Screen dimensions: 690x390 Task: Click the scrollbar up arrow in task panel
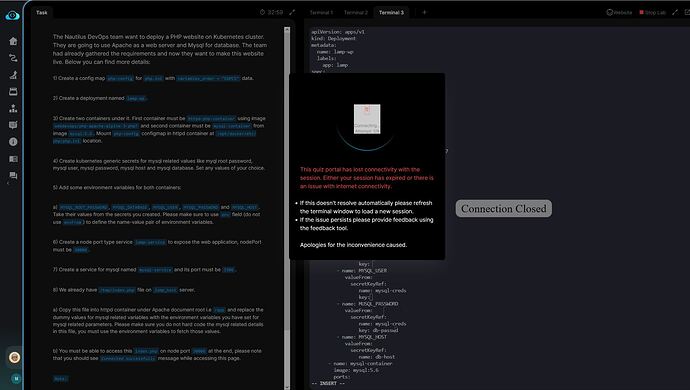point(287,29)
